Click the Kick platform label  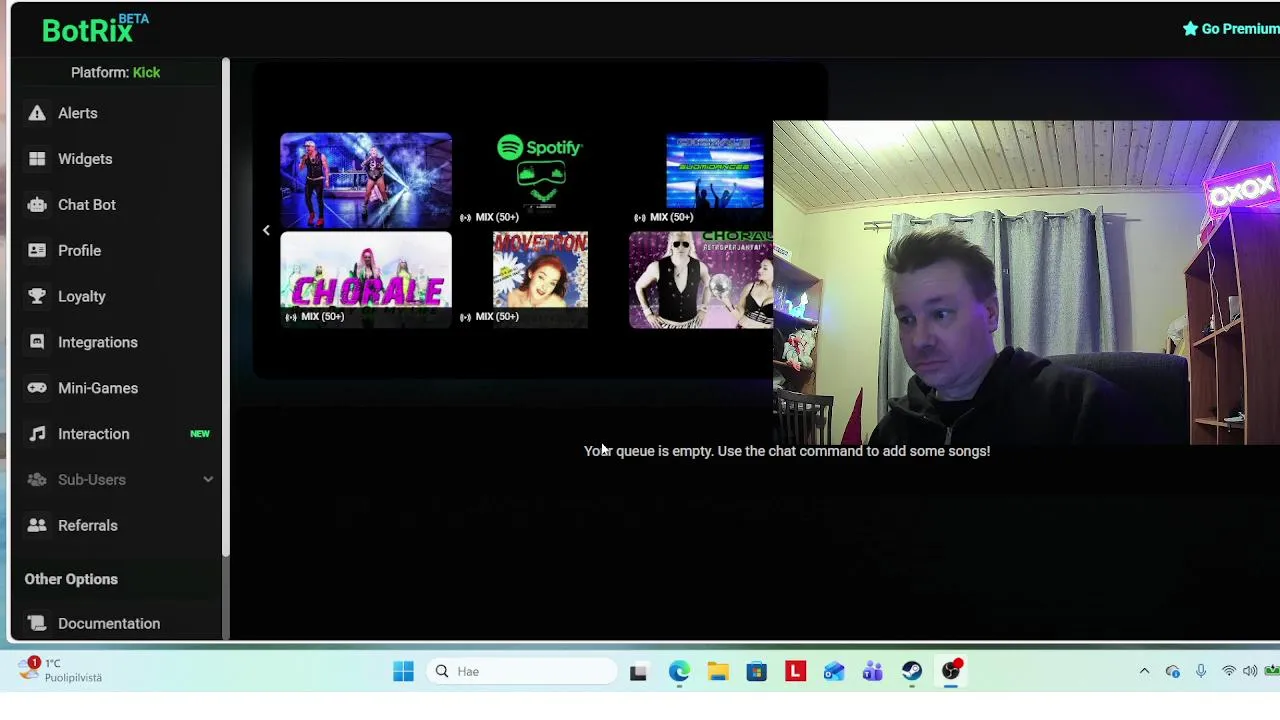coord(146,72)
